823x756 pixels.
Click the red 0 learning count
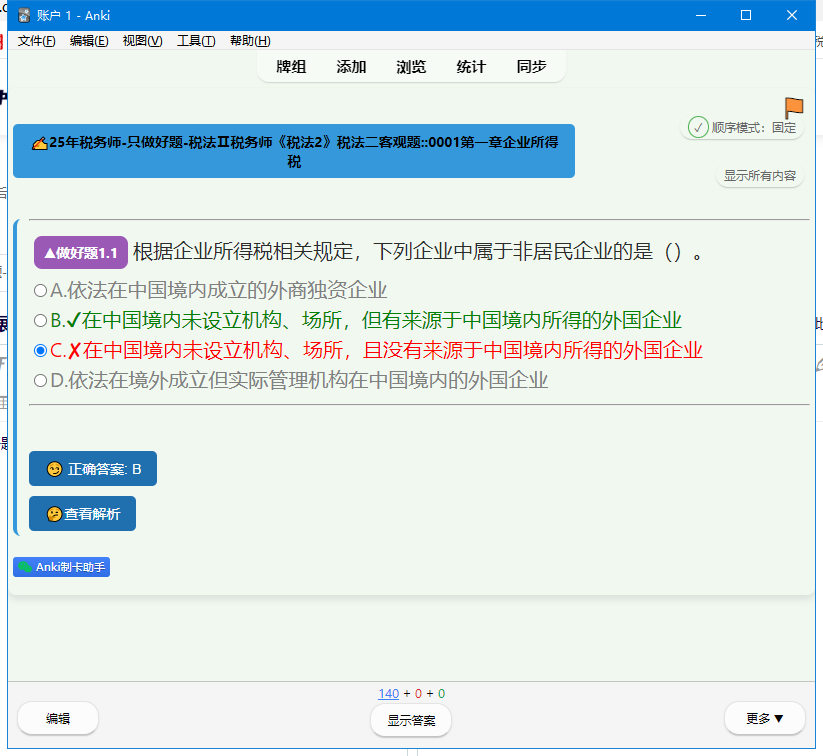point(418,694)
